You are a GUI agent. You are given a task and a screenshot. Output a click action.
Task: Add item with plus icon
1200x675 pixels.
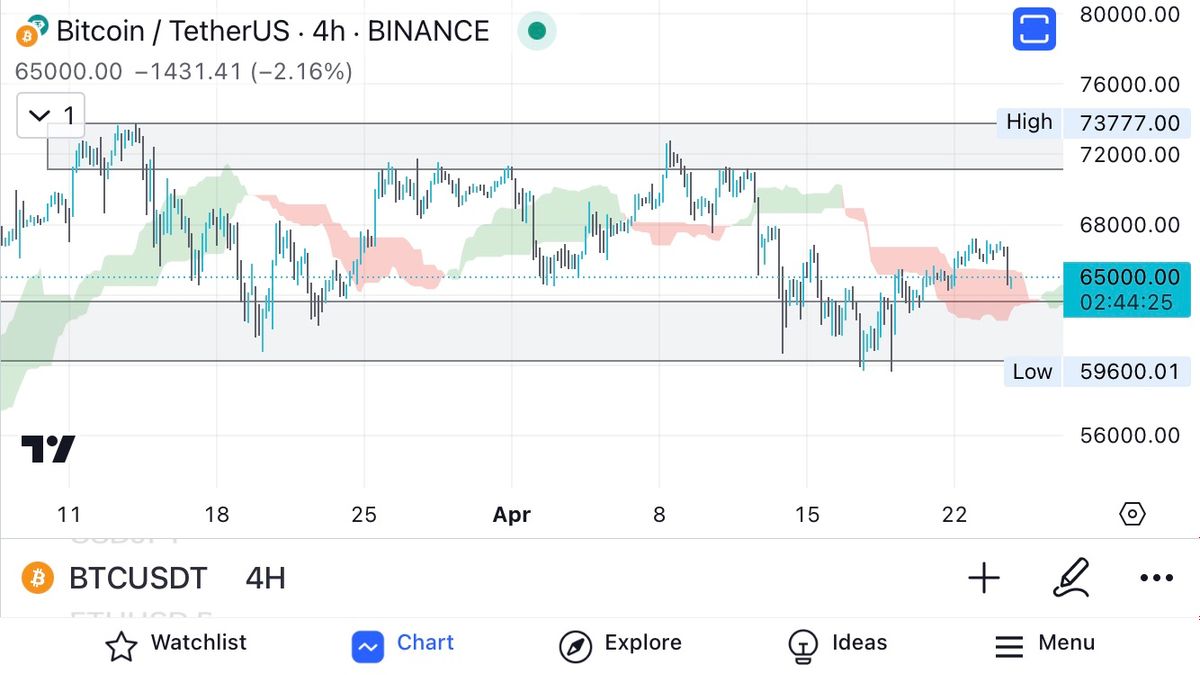(x=984, y=578)
